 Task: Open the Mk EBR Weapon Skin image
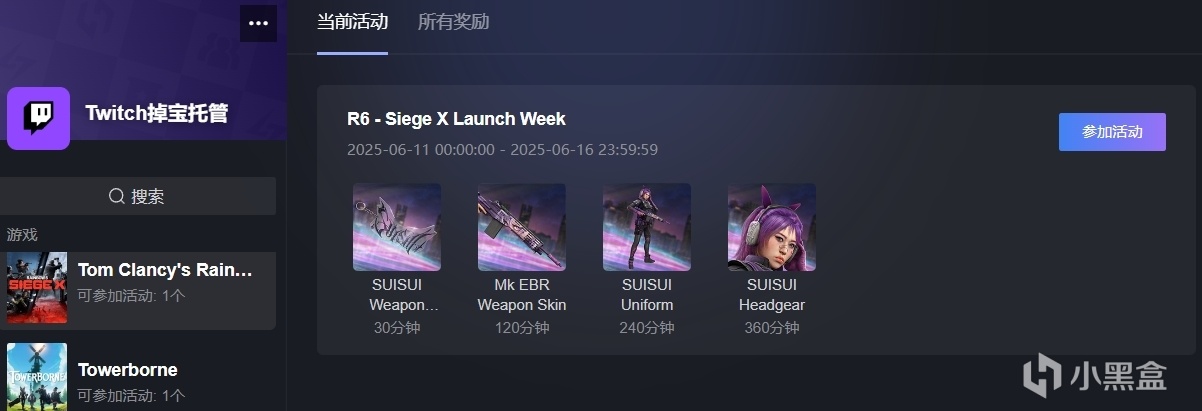tap(522, 227)
